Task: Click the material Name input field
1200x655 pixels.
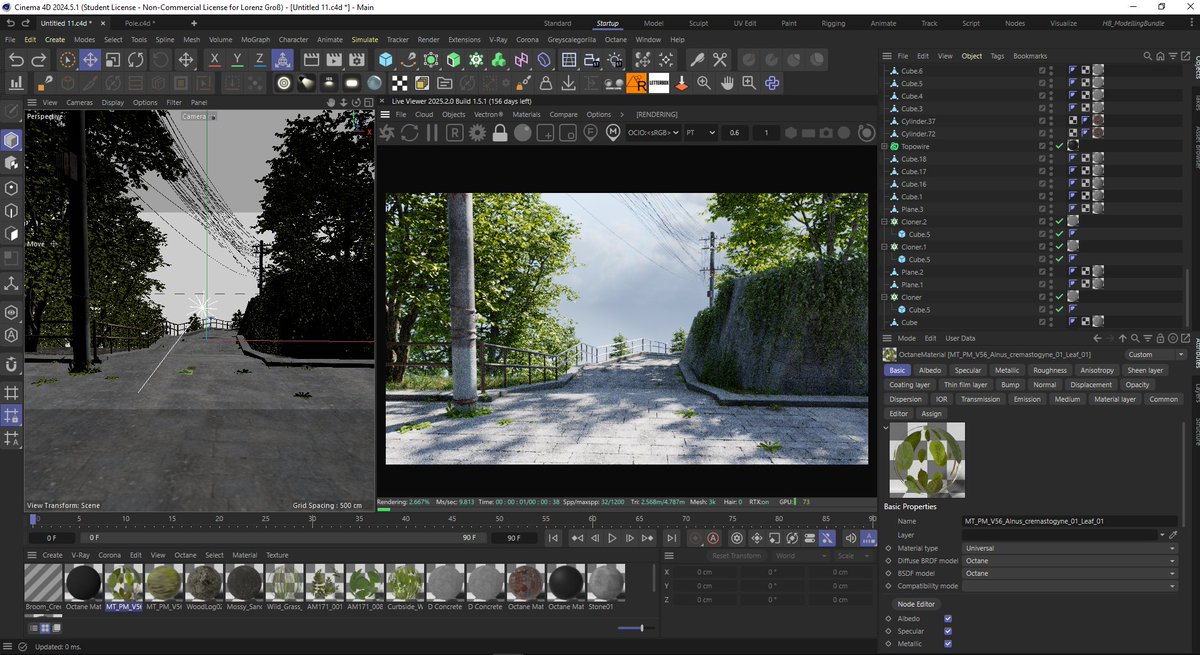Action: (x=1070, y=521)
